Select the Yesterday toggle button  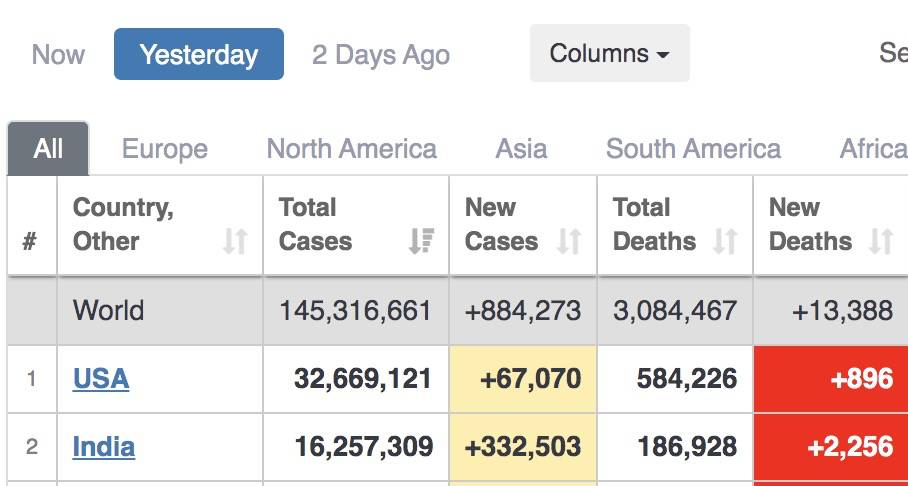(199, 54)
